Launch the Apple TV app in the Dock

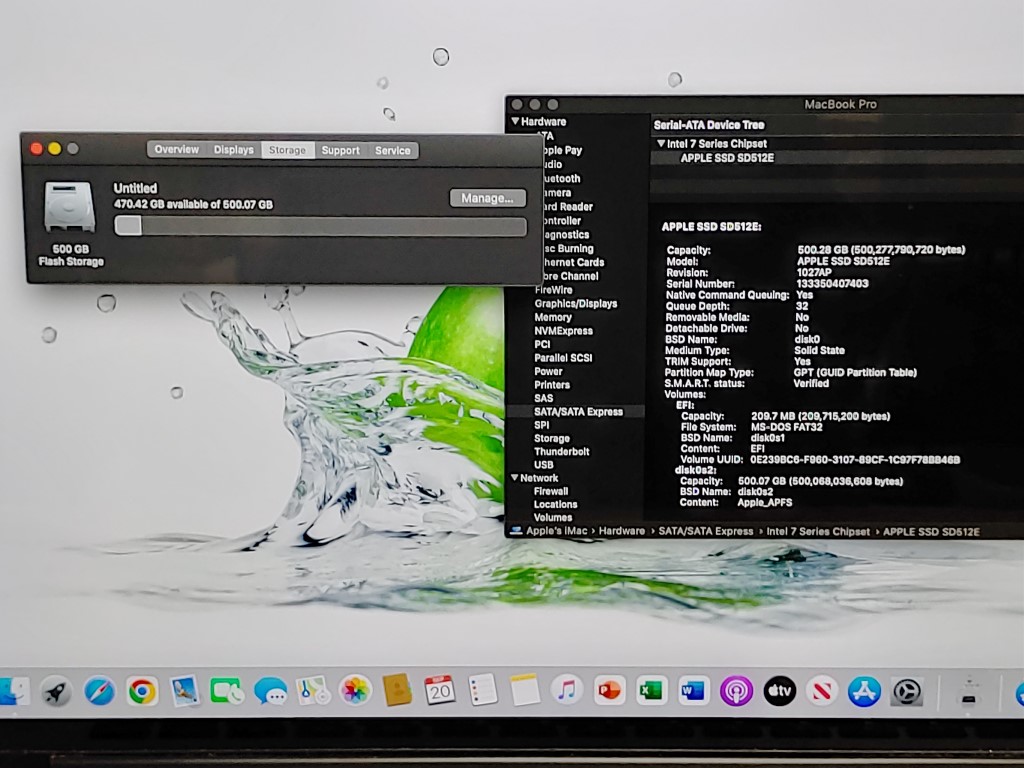779,691
